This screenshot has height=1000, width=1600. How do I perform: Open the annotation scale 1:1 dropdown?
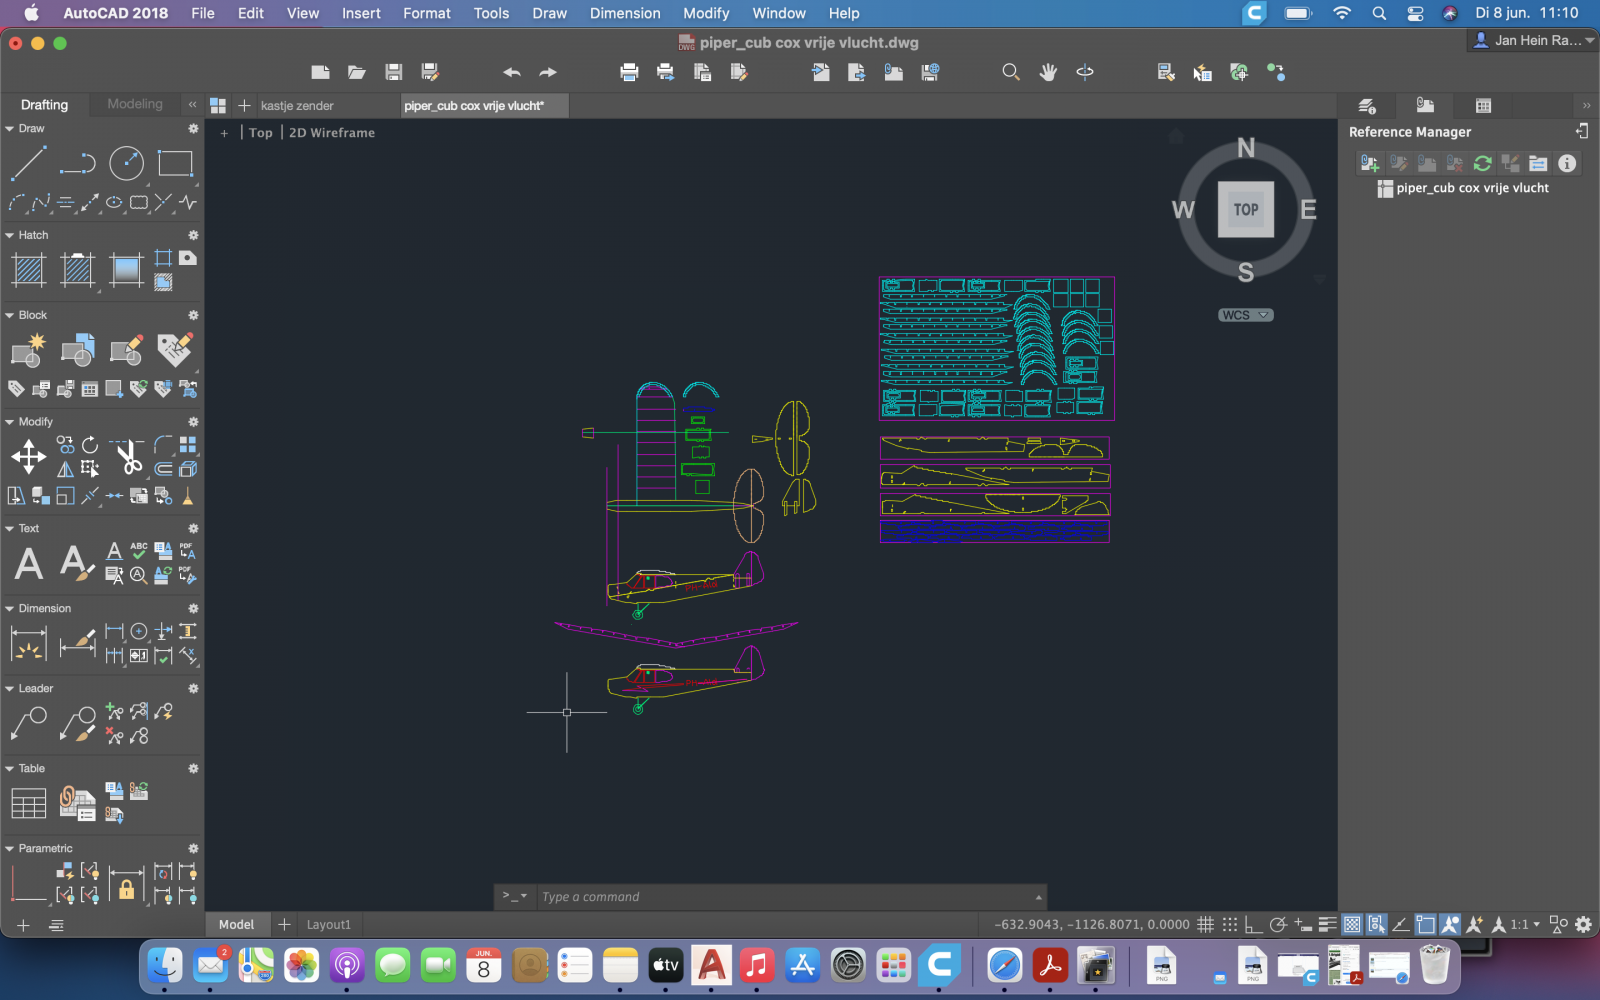1525,925
